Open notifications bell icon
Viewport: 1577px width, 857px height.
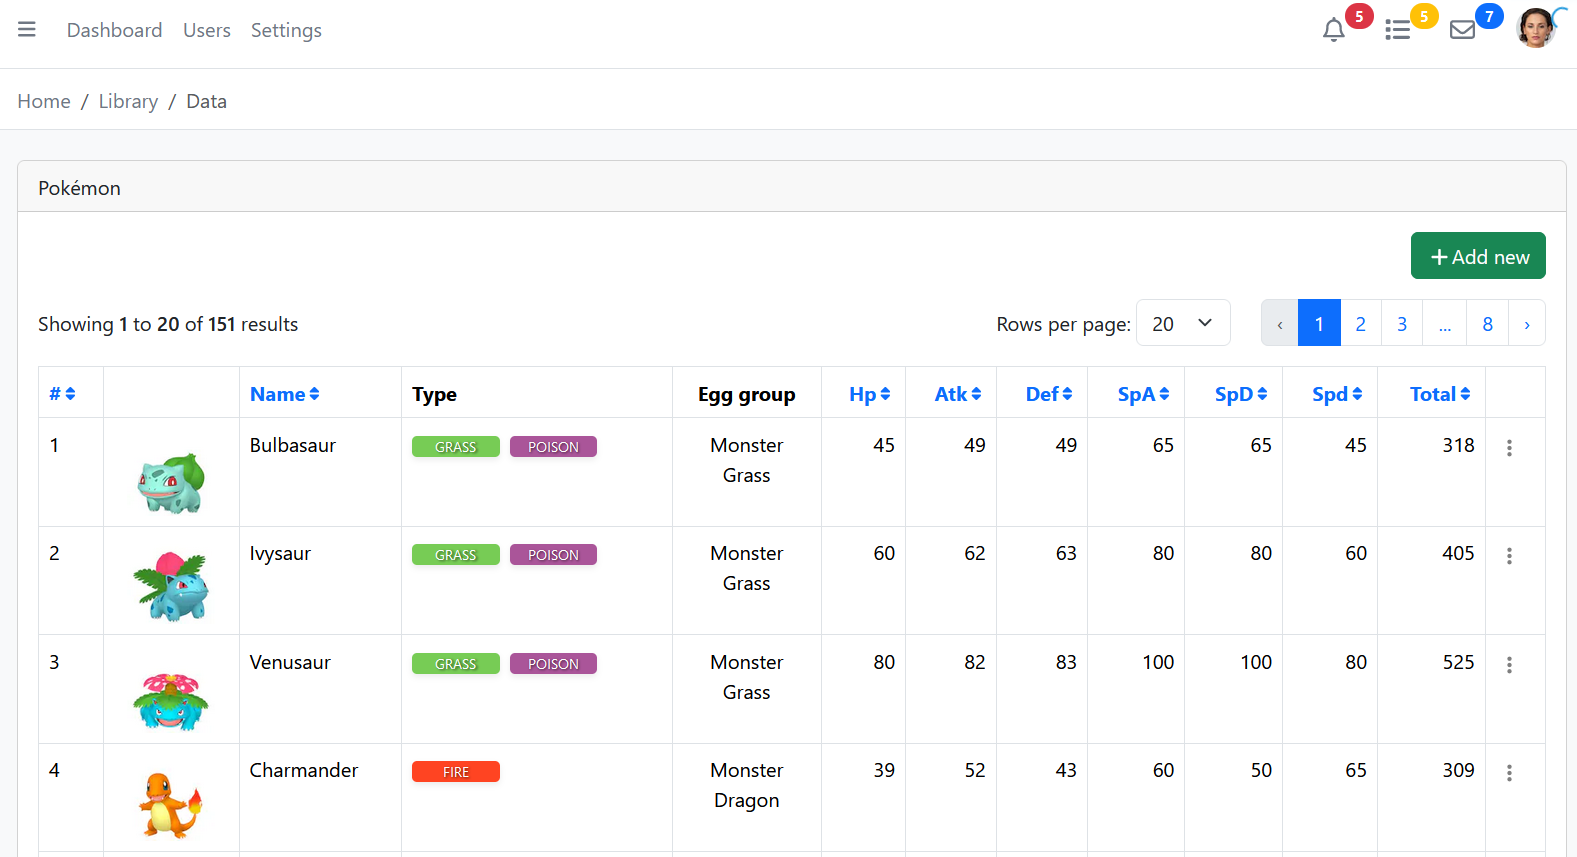(1333, 30)
